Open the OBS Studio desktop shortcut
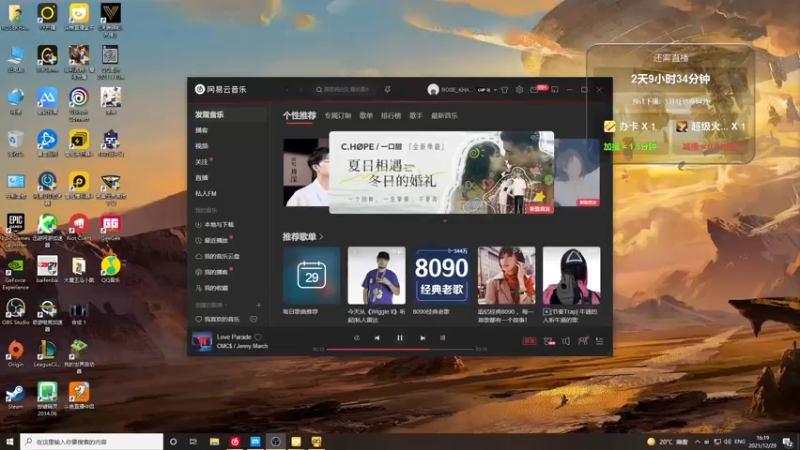The height and width of the screenshot is (450, 800). (x=15, y=312)
